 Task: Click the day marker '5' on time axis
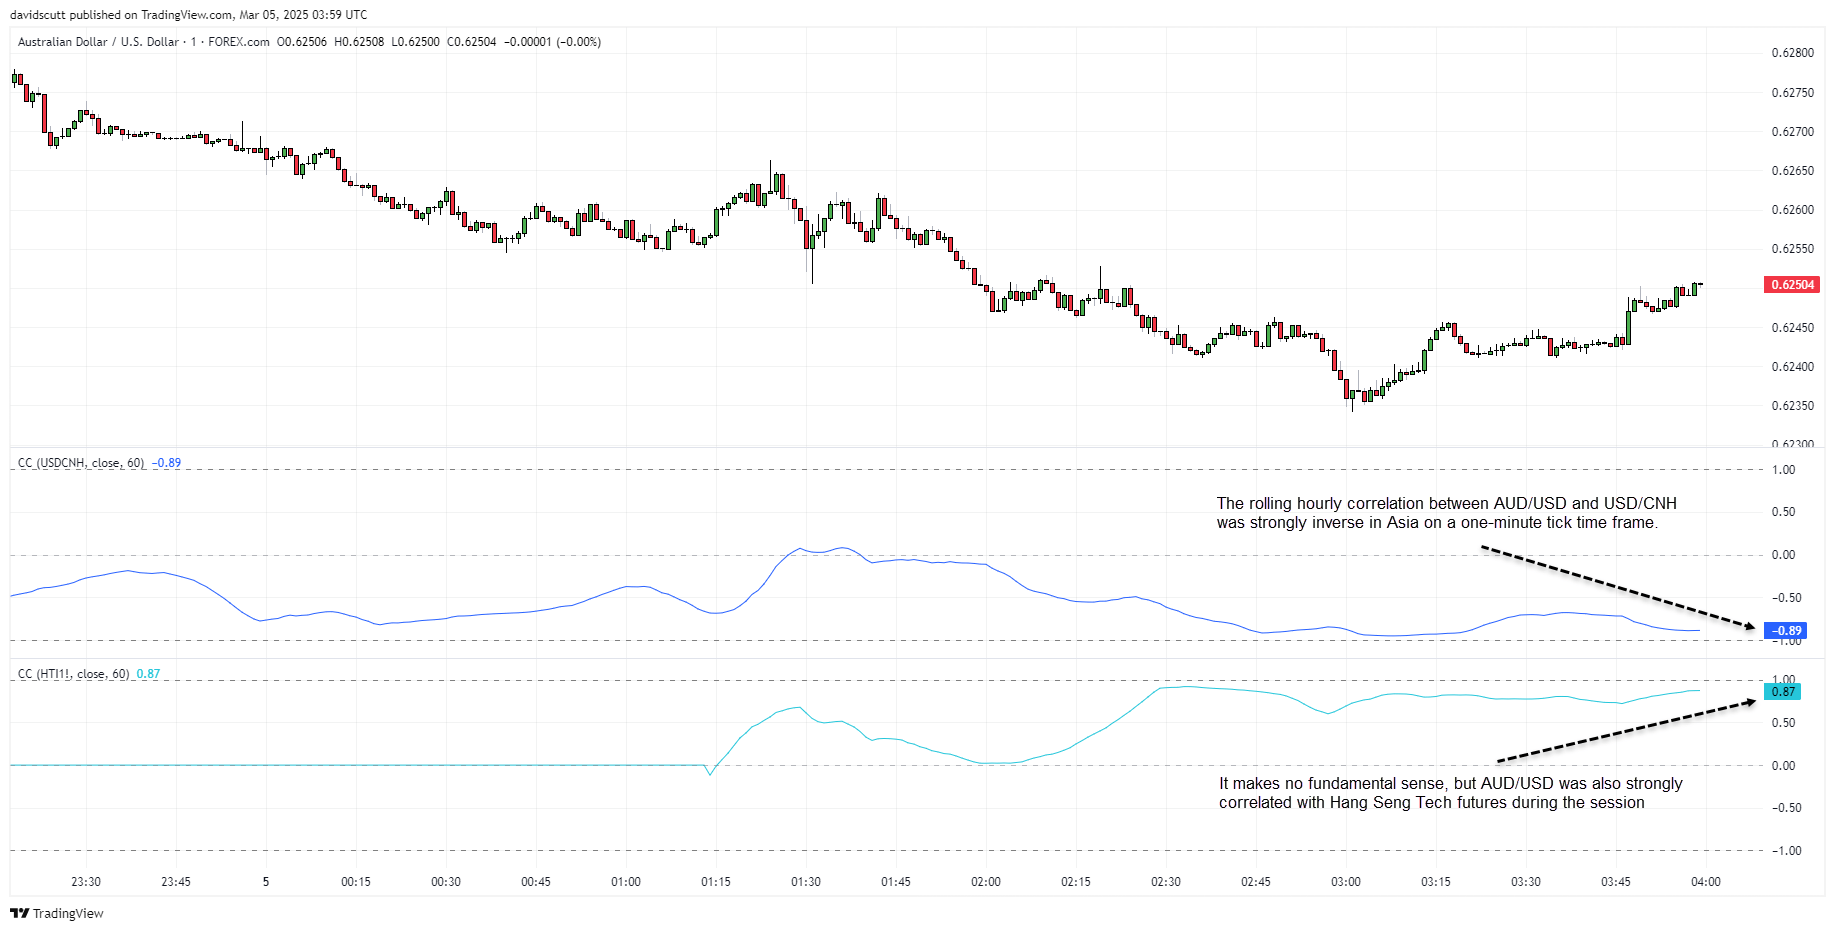click(266, 882)
